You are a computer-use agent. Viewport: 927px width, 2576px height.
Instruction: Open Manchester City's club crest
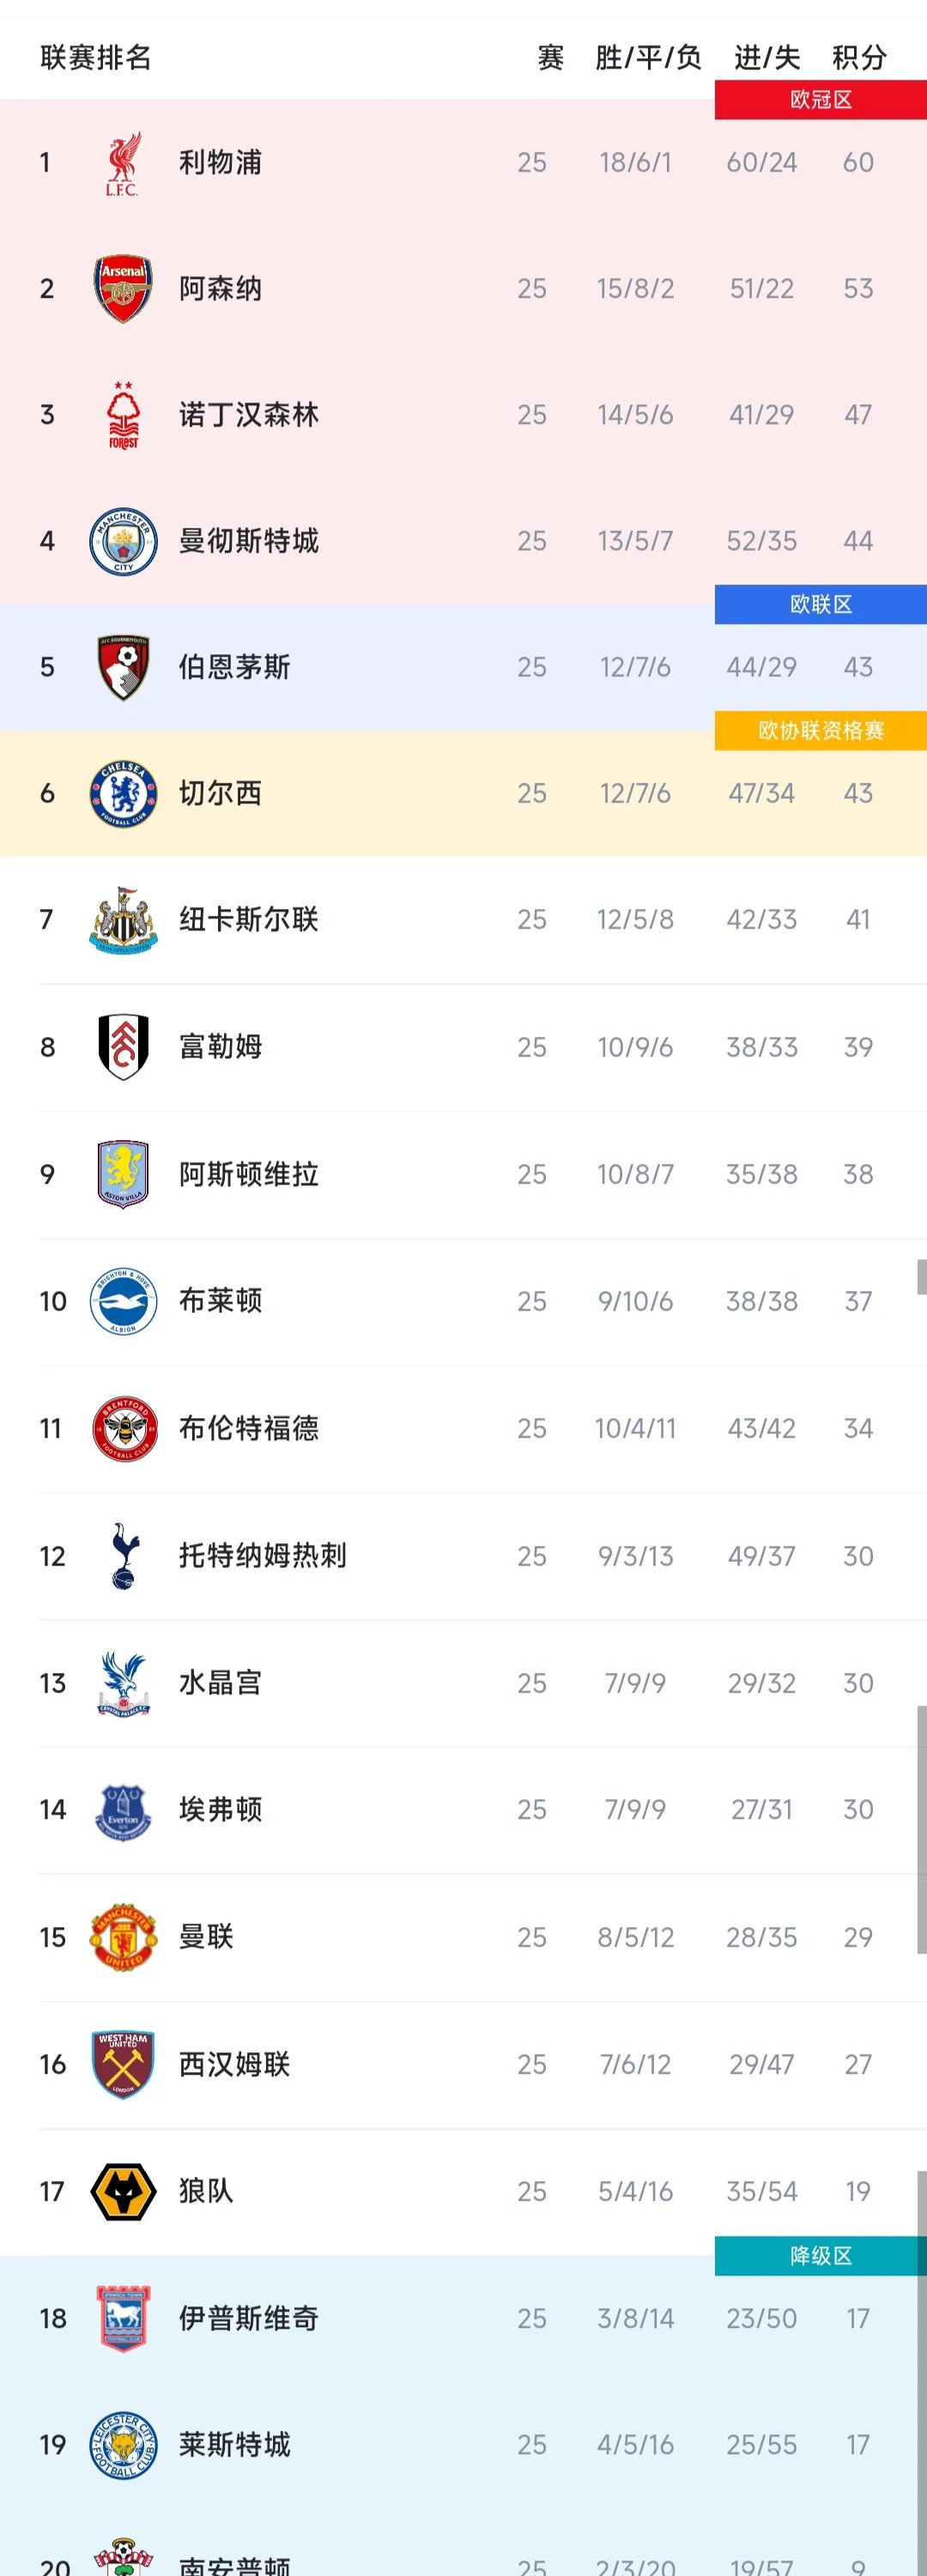(122, 541)
